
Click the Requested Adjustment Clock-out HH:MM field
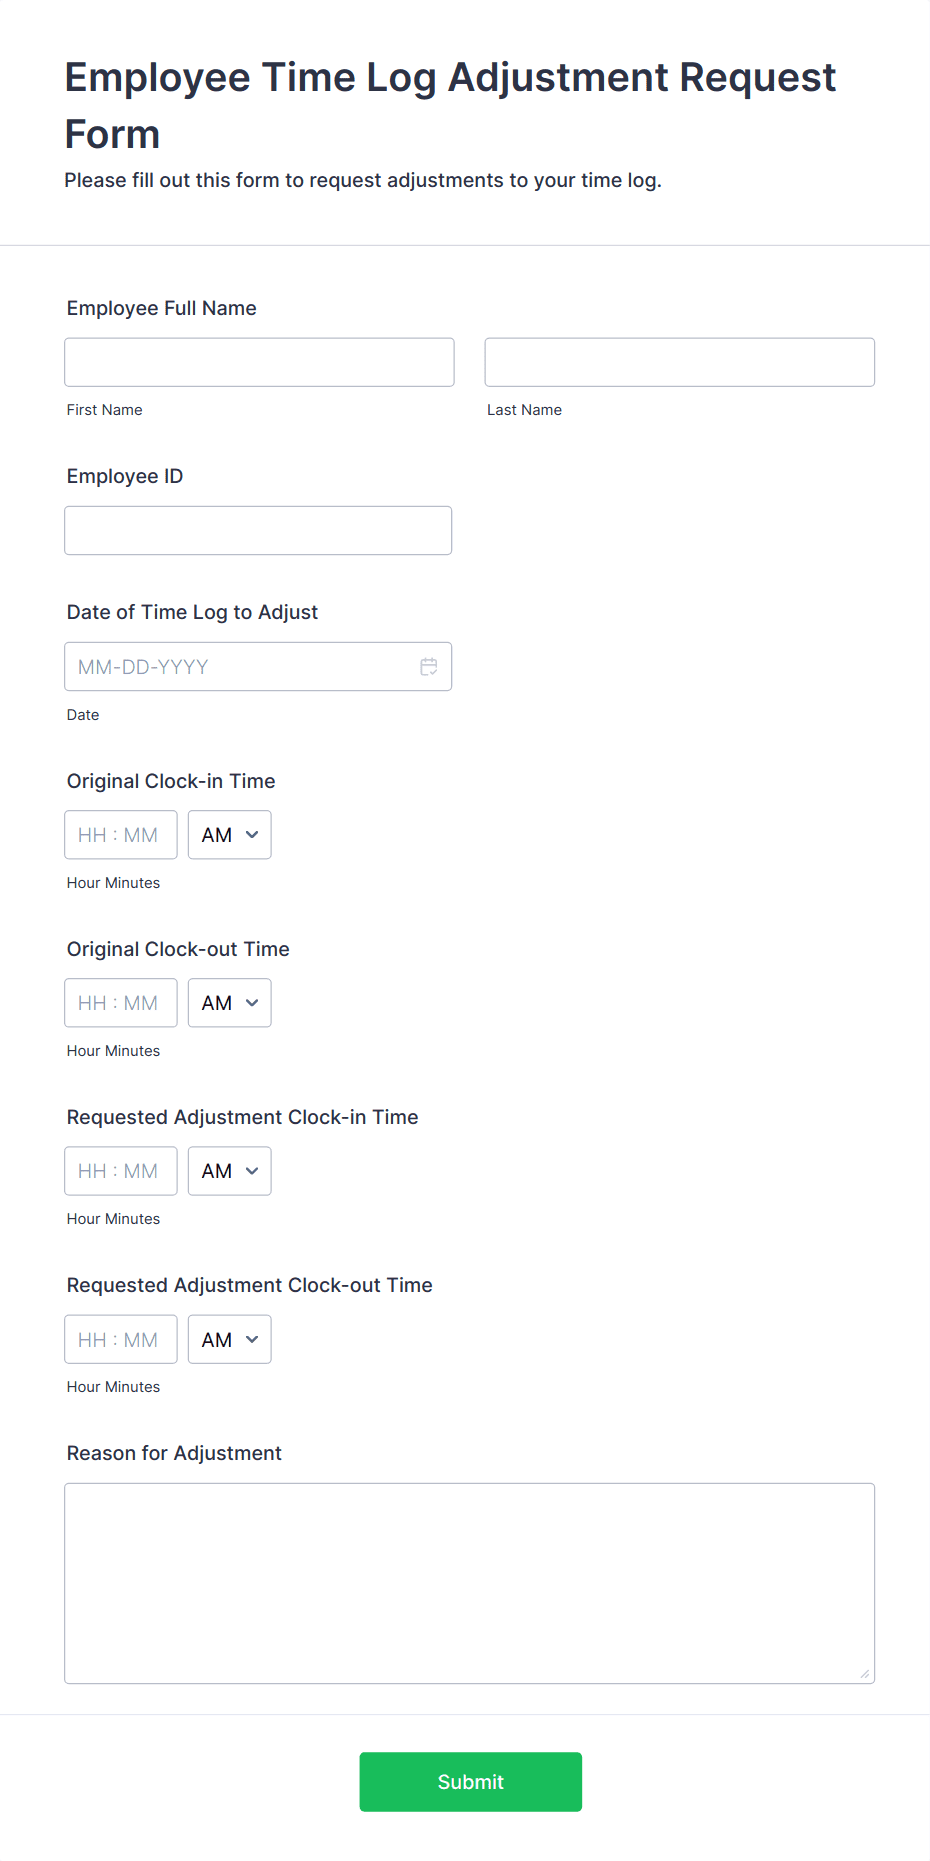click(x=120, y=1338)
